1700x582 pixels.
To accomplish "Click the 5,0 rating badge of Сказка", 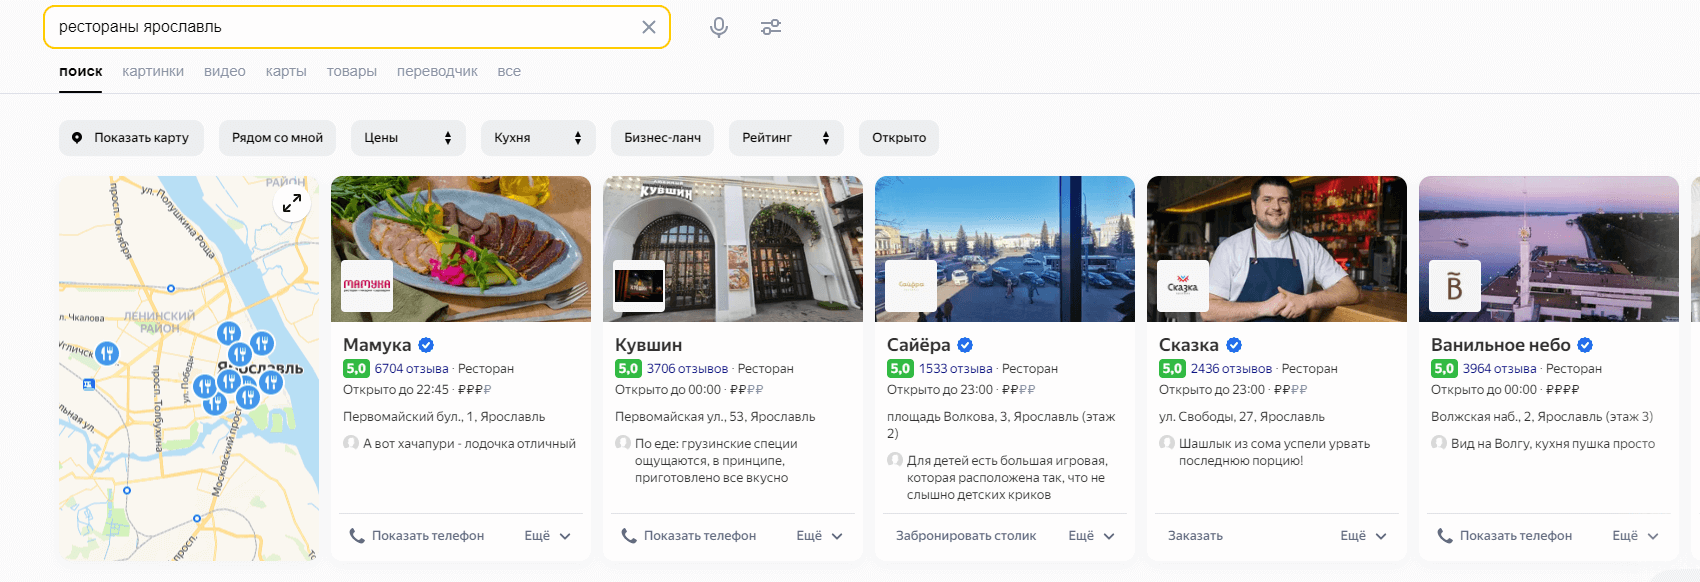I will click(x=1172, y=369).
